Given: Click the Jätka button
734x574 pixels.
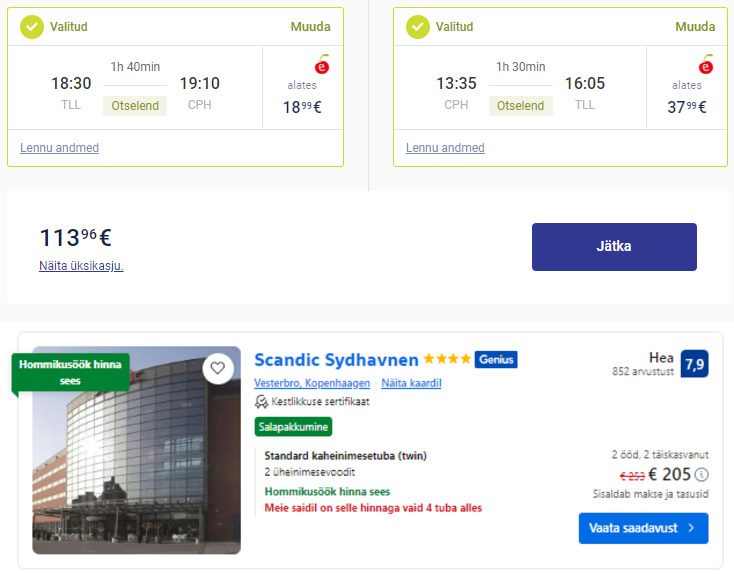Looking at the screenshot, I should coord(614,247).
